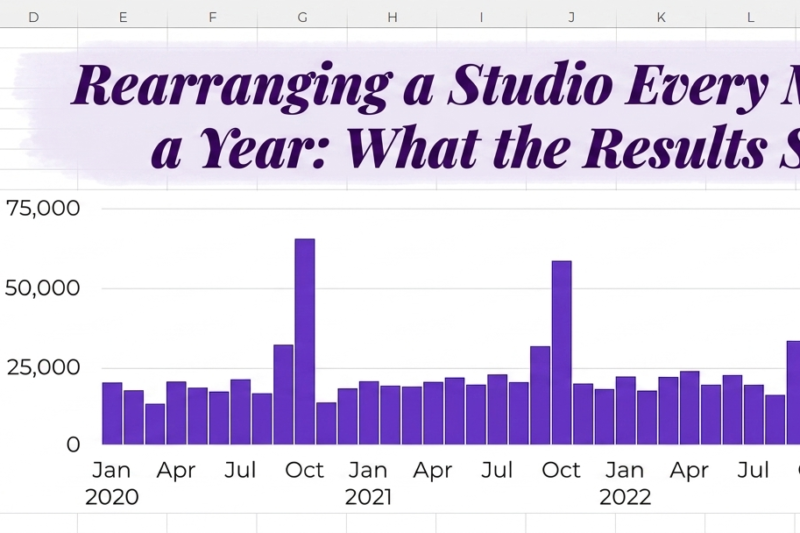The width and height of the screenshot is (800, 533).
Task: Select column F header
Action: click(x=212, y=17)
